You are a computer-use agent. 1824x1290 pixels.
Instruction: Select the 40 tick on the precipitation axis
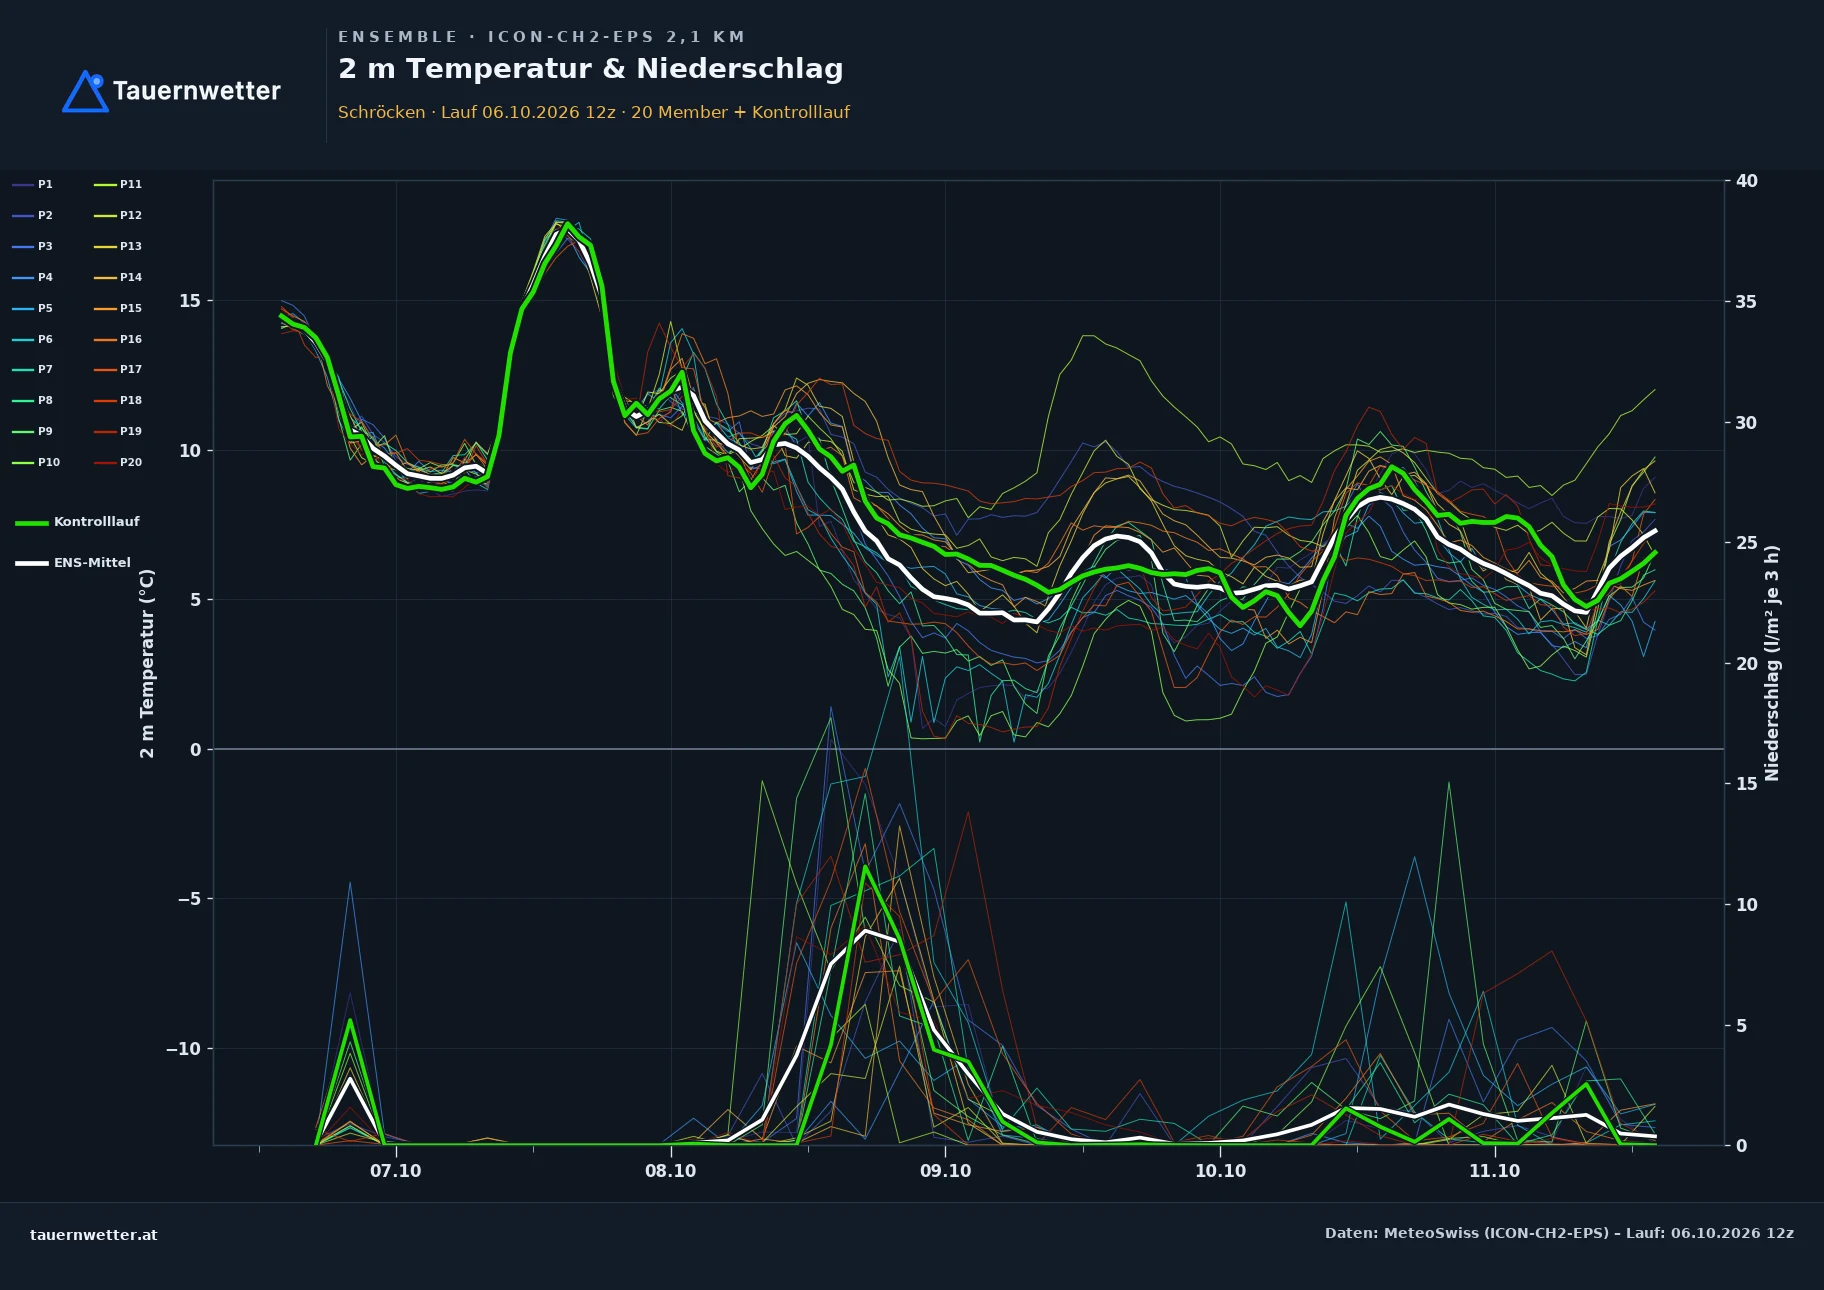click(x=1746, y=181)
